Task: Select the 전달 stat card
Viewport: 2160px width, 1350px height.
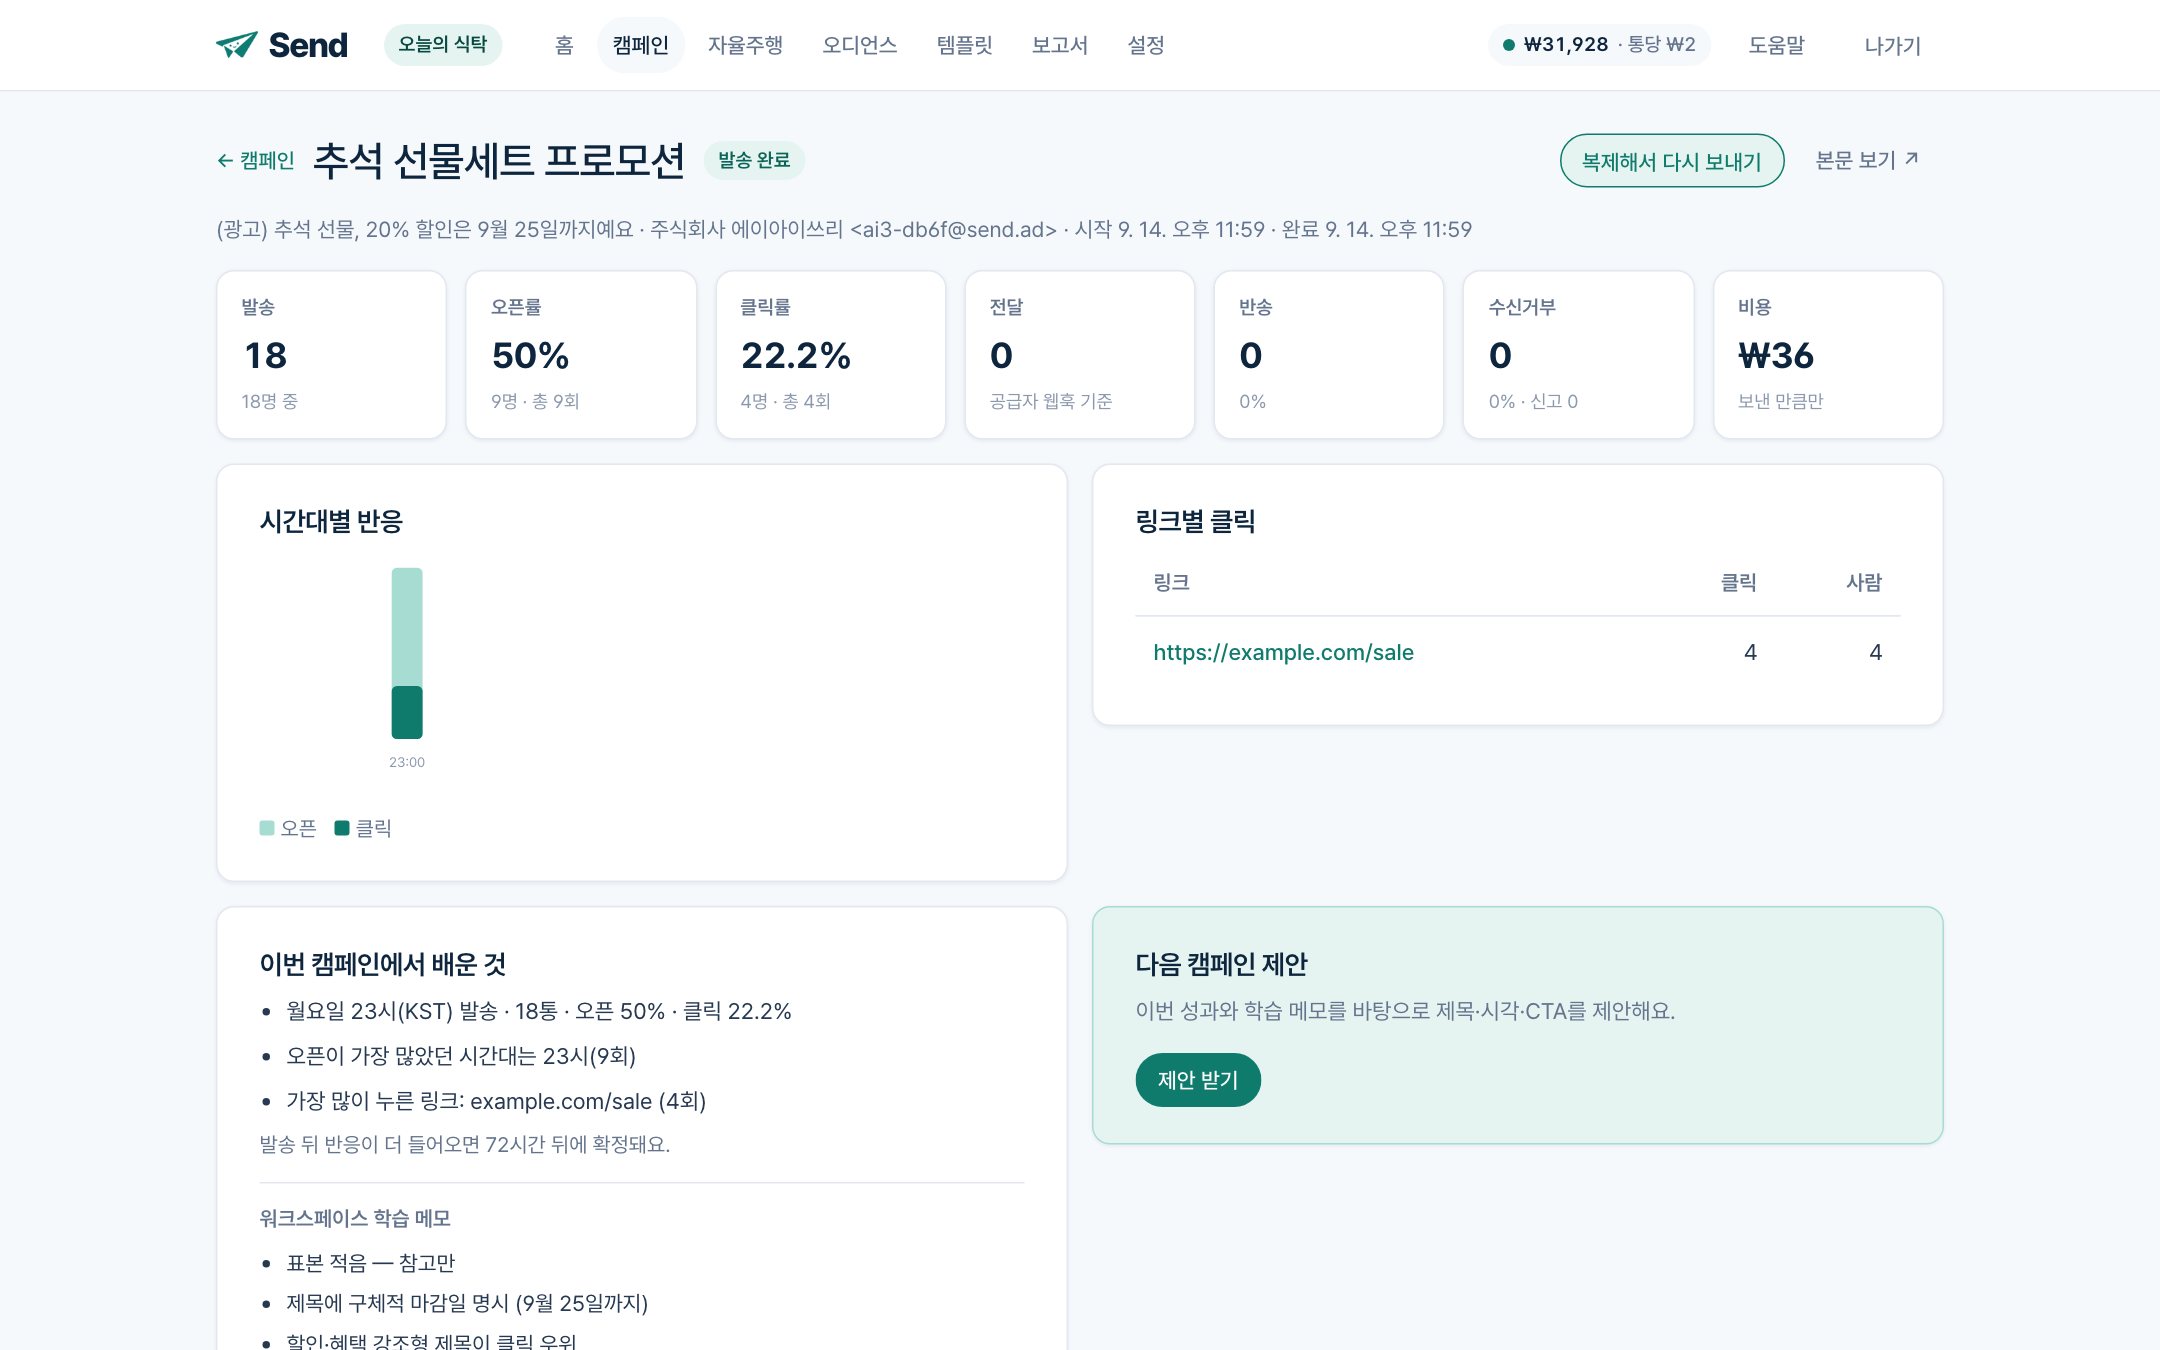Action: pyautogui.click(x=1080, y=354)
